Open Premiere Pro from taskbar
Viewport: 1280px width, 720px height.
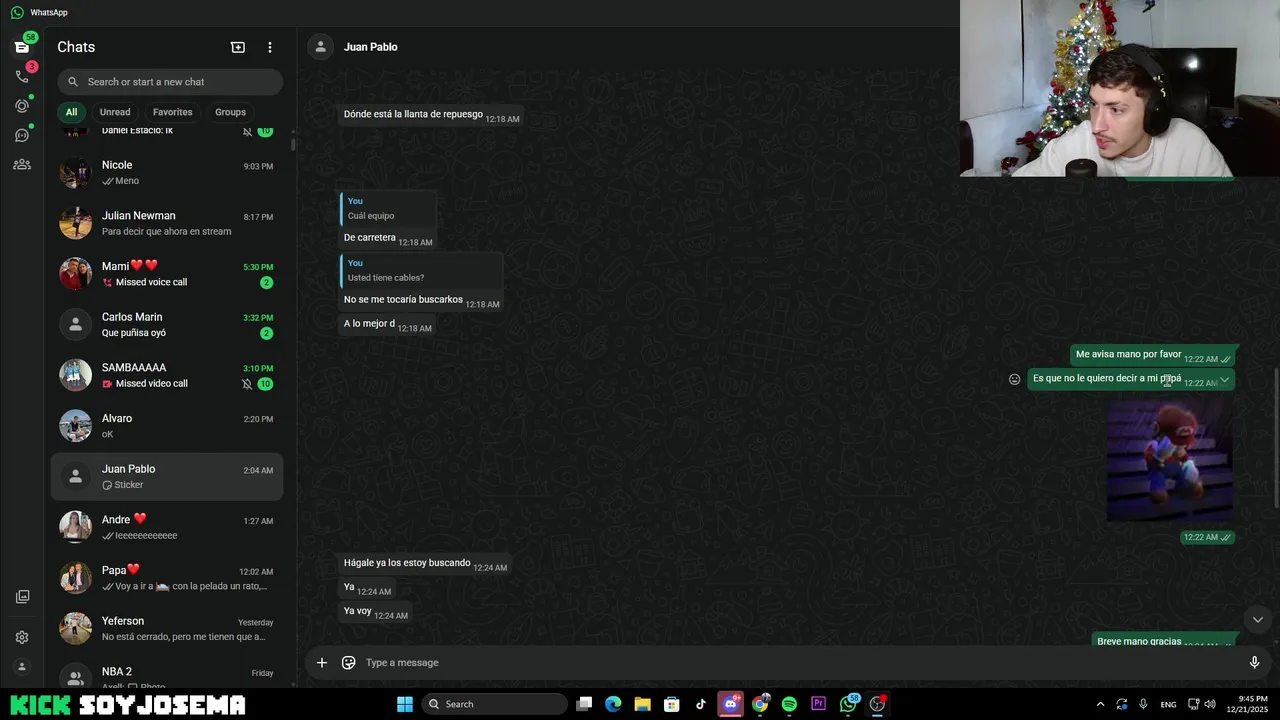tap(819, 704)
